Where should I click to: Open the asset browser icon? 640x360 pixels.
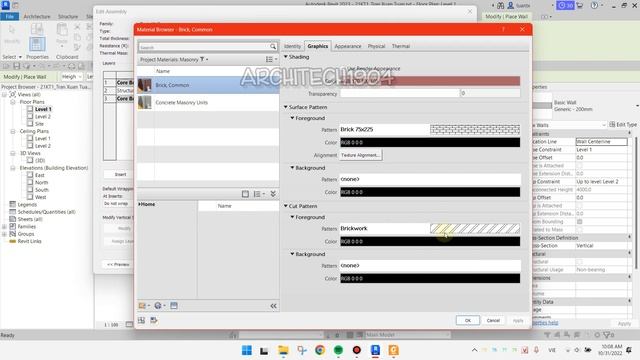174,306
